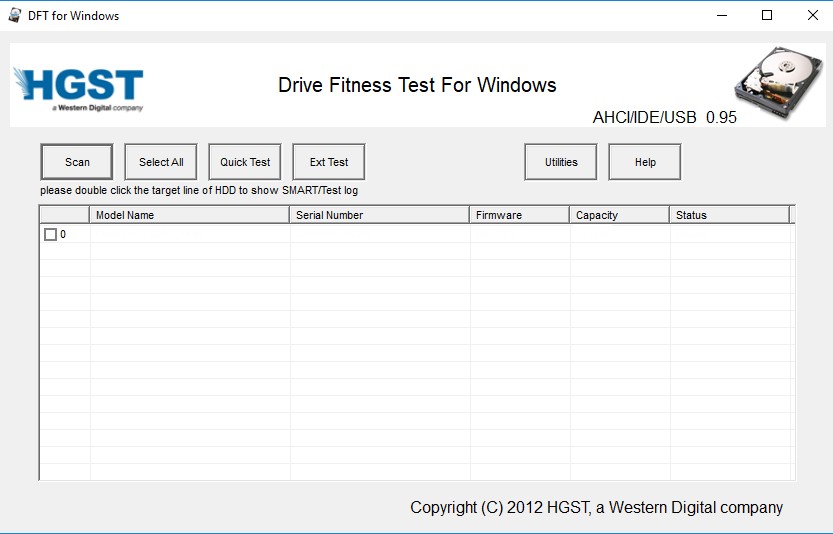Click the Capacity column header

pyautogui.click(x=619, y=215)
